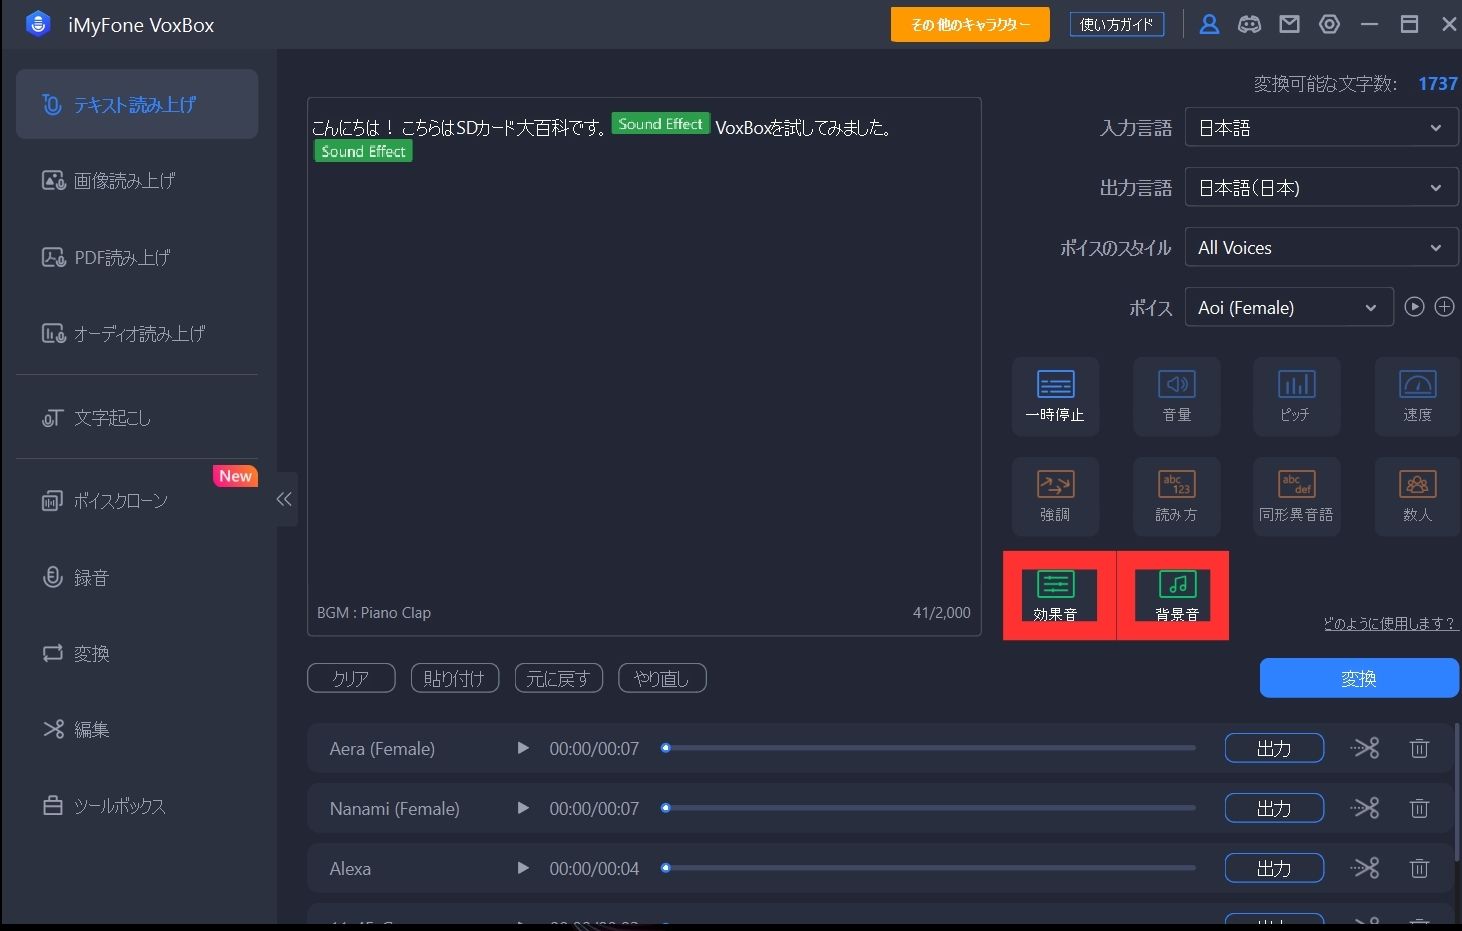Expand the 入力言語 dropdown
Image resolution: width=1462 pixels, height=931 pixels.
point(1320,128)
